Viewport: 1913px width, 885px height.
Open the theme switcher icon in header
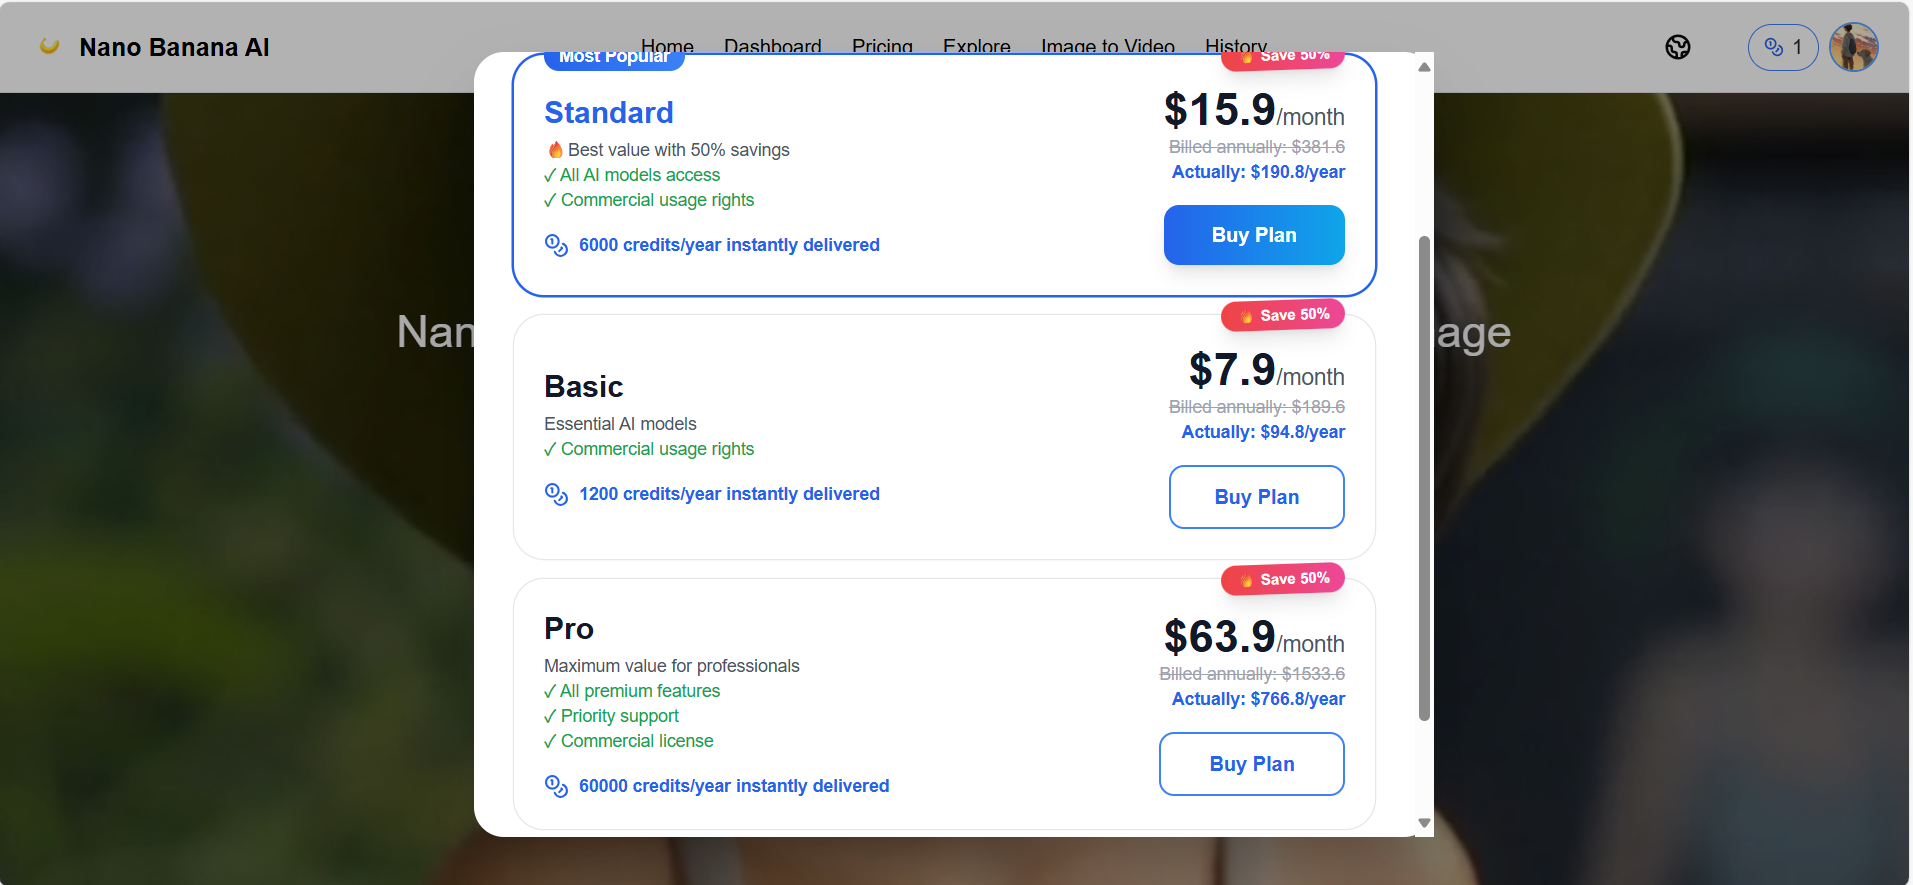point(1678,47)
